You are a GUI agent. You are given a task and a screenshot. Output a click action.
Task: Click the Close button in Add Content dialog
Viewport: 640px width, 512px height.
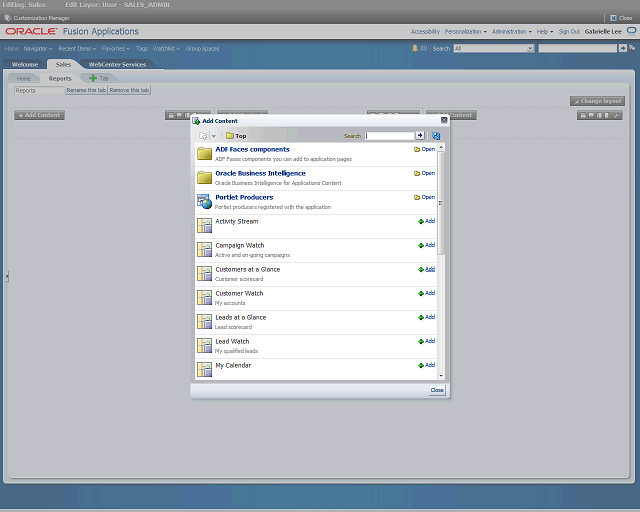tap(437, 390)
